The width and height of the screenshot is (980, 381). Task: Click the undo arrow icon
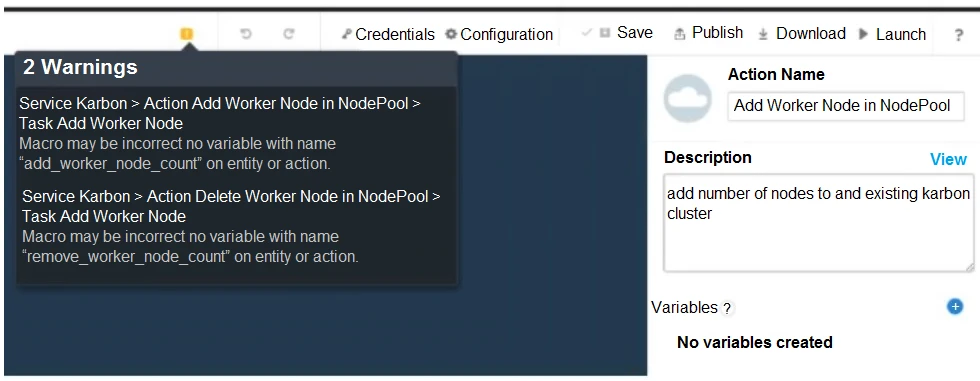tap(246, 34)
